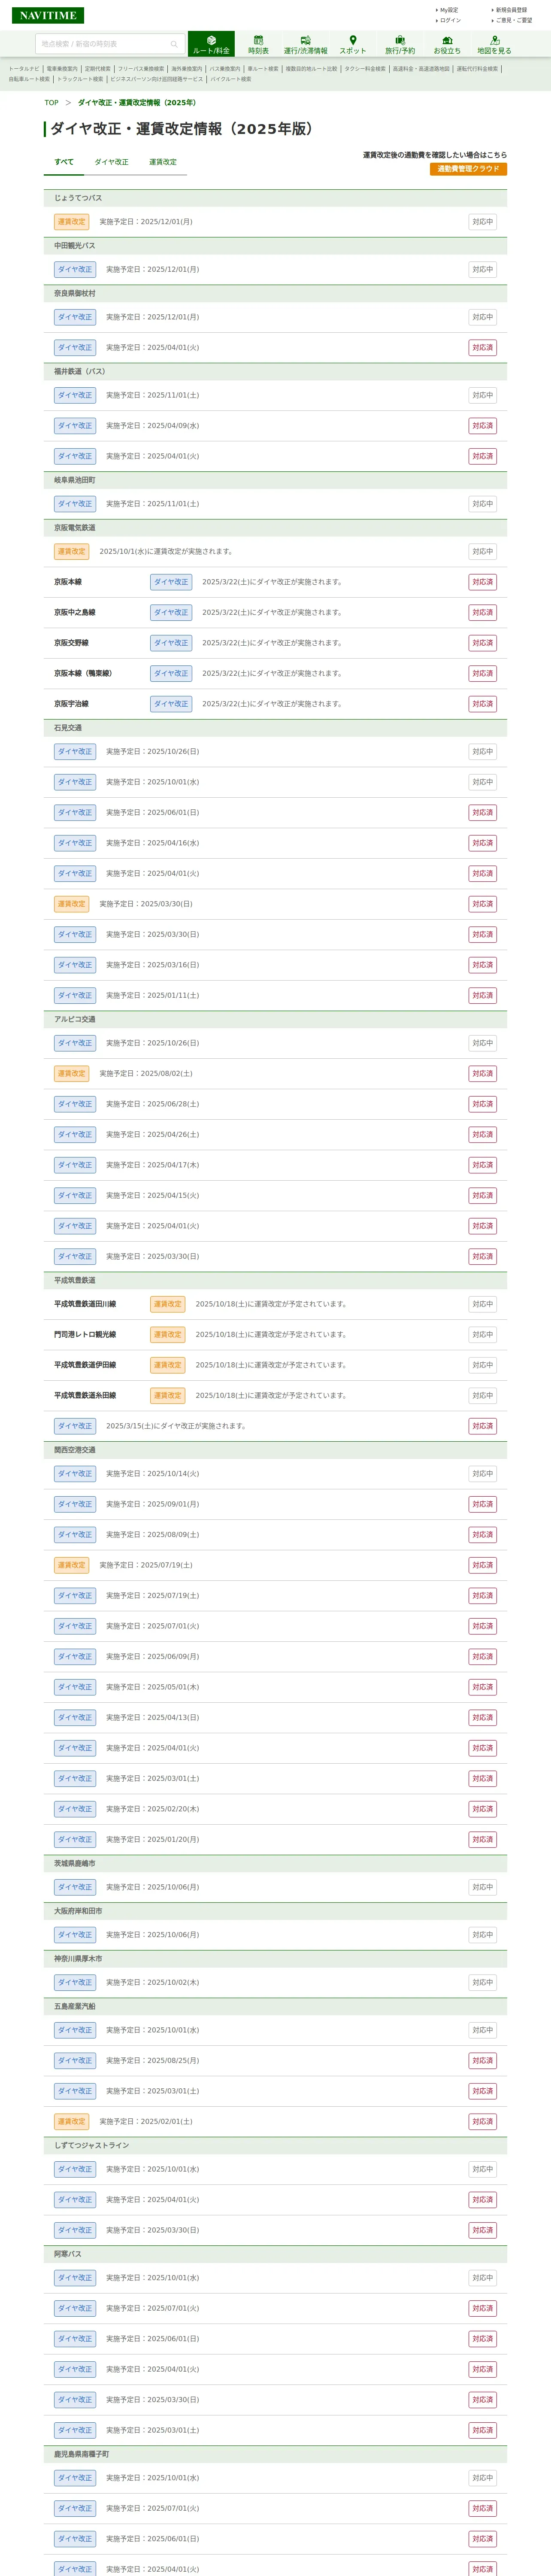The image size is (551, 2576).
Task: Open the ご意見・ご要望 link
Action: click(514, 20)
